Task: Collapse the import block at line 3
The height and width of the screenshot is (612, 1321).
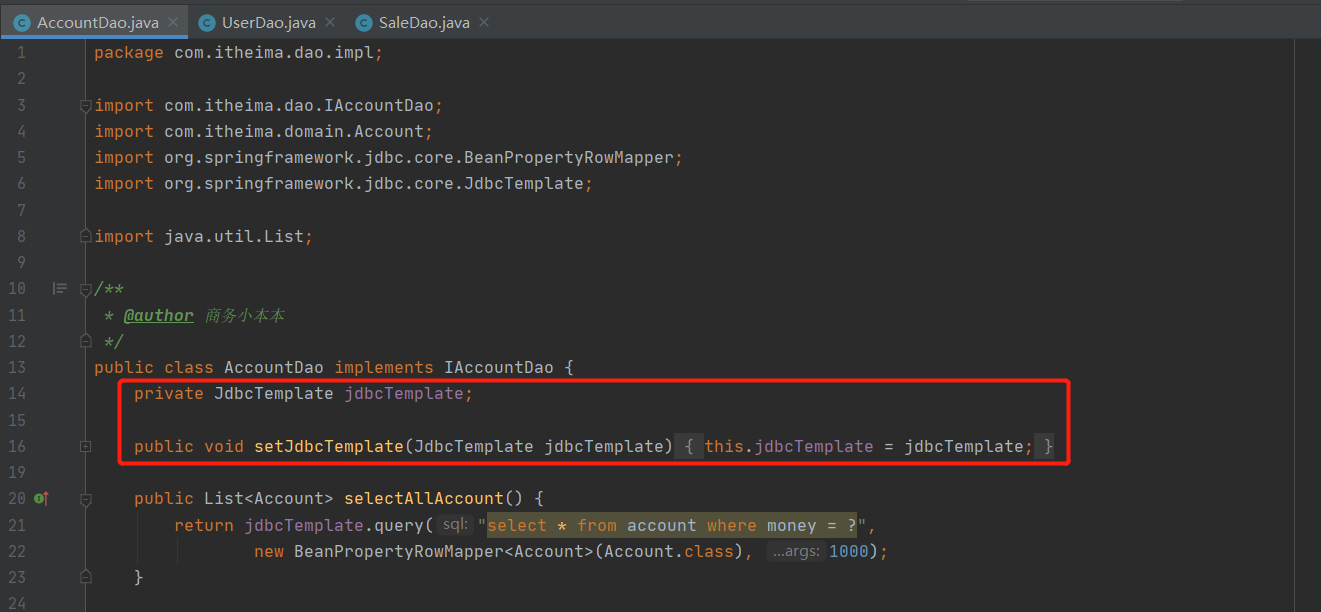Action: (x=86, y=105)
